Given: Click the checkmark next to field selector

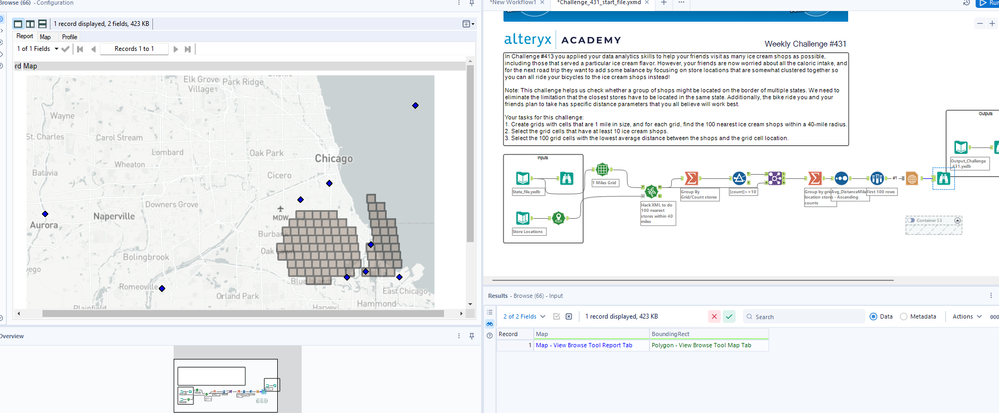Looking at the screenshot, I should (x=65, y=49).
